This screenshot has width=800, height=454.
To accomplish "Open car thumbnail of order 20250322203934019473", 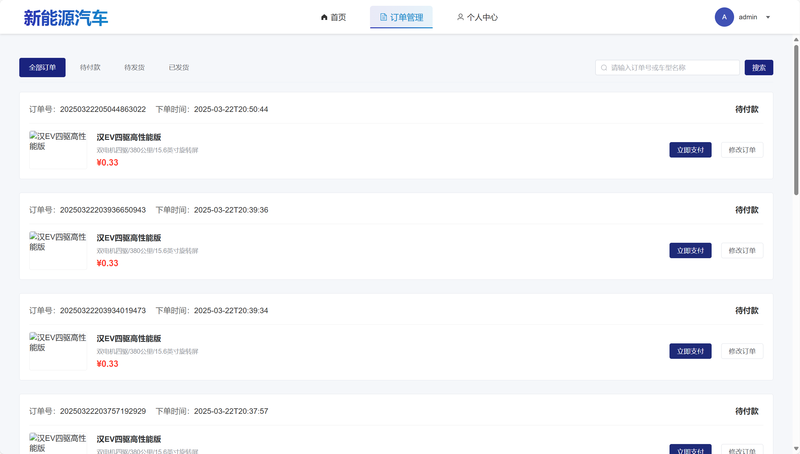I will tap(58, 351).
